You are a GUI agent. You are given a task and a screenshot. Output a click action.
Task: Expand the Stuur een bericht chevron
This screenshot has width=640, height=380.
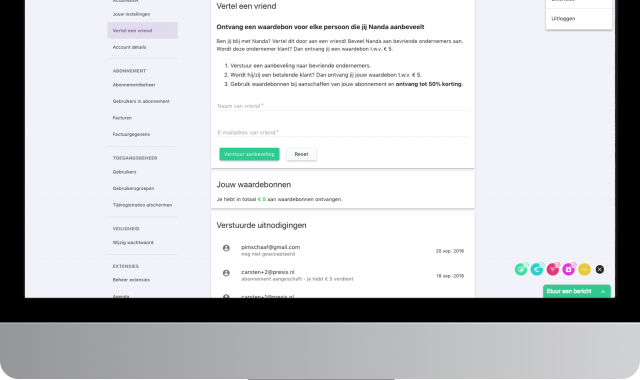[603, 291]
